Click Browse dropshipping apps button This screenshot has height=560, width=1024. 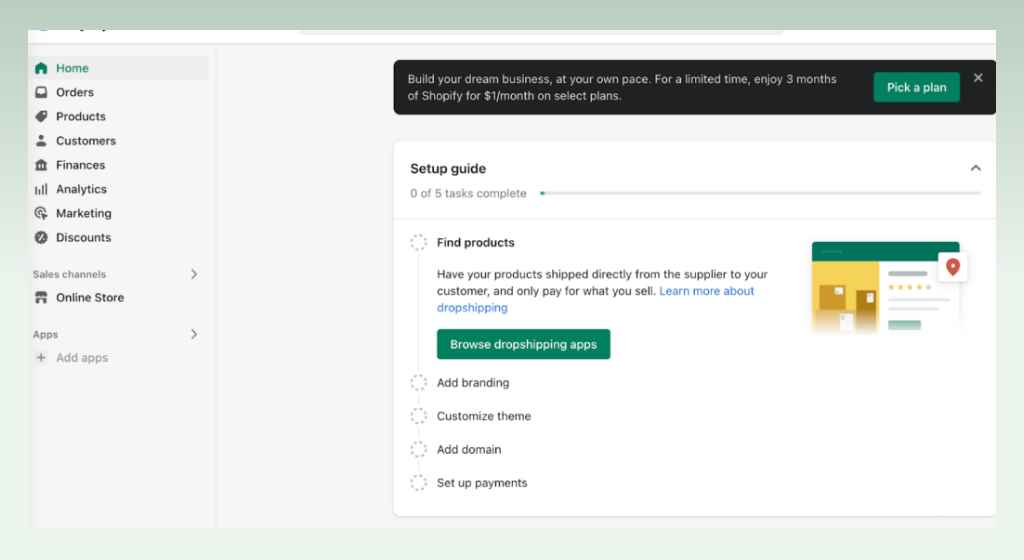[523, 344]
